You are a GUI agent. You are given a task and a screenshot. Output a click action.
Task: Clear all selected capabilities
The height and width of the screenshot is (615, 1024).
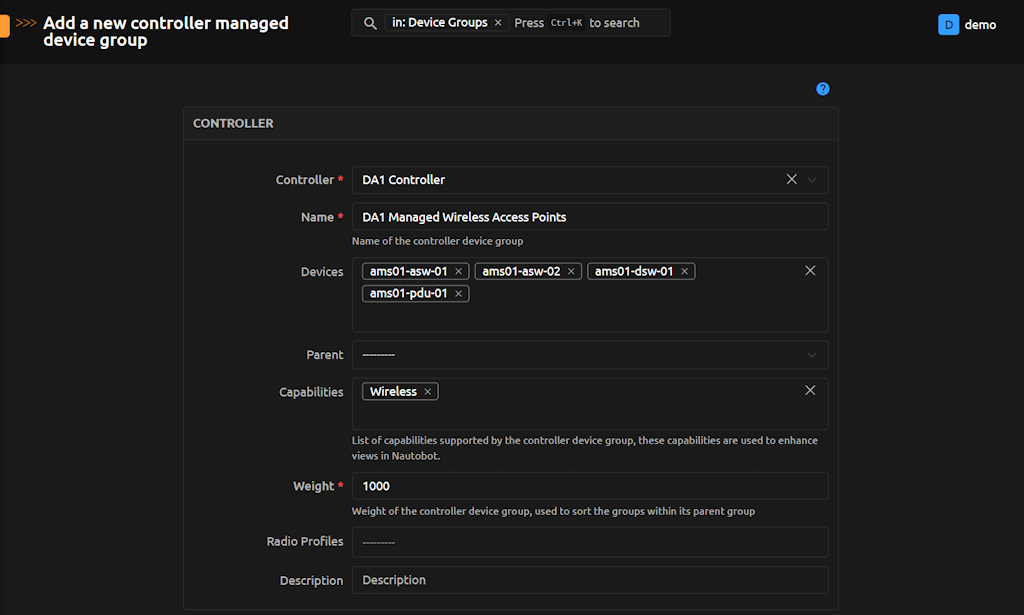810,390
